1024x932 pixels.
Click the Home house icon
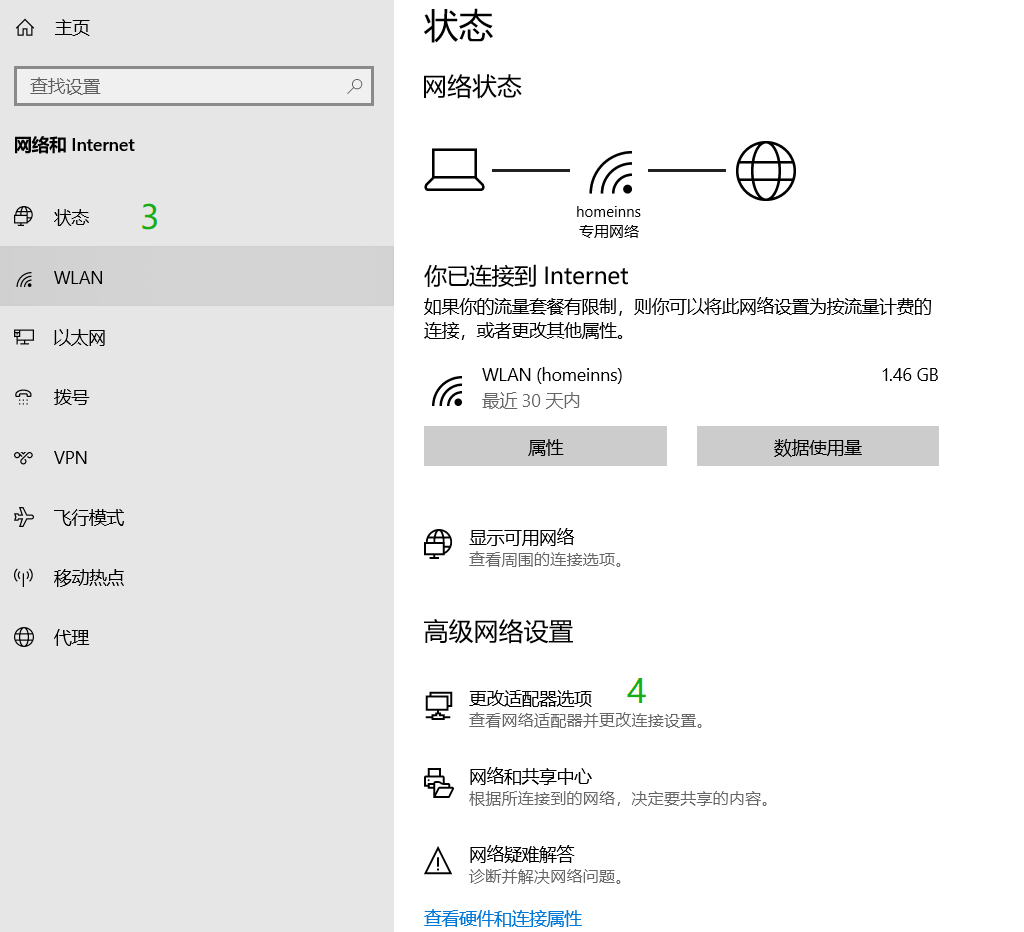pos(25,27)
